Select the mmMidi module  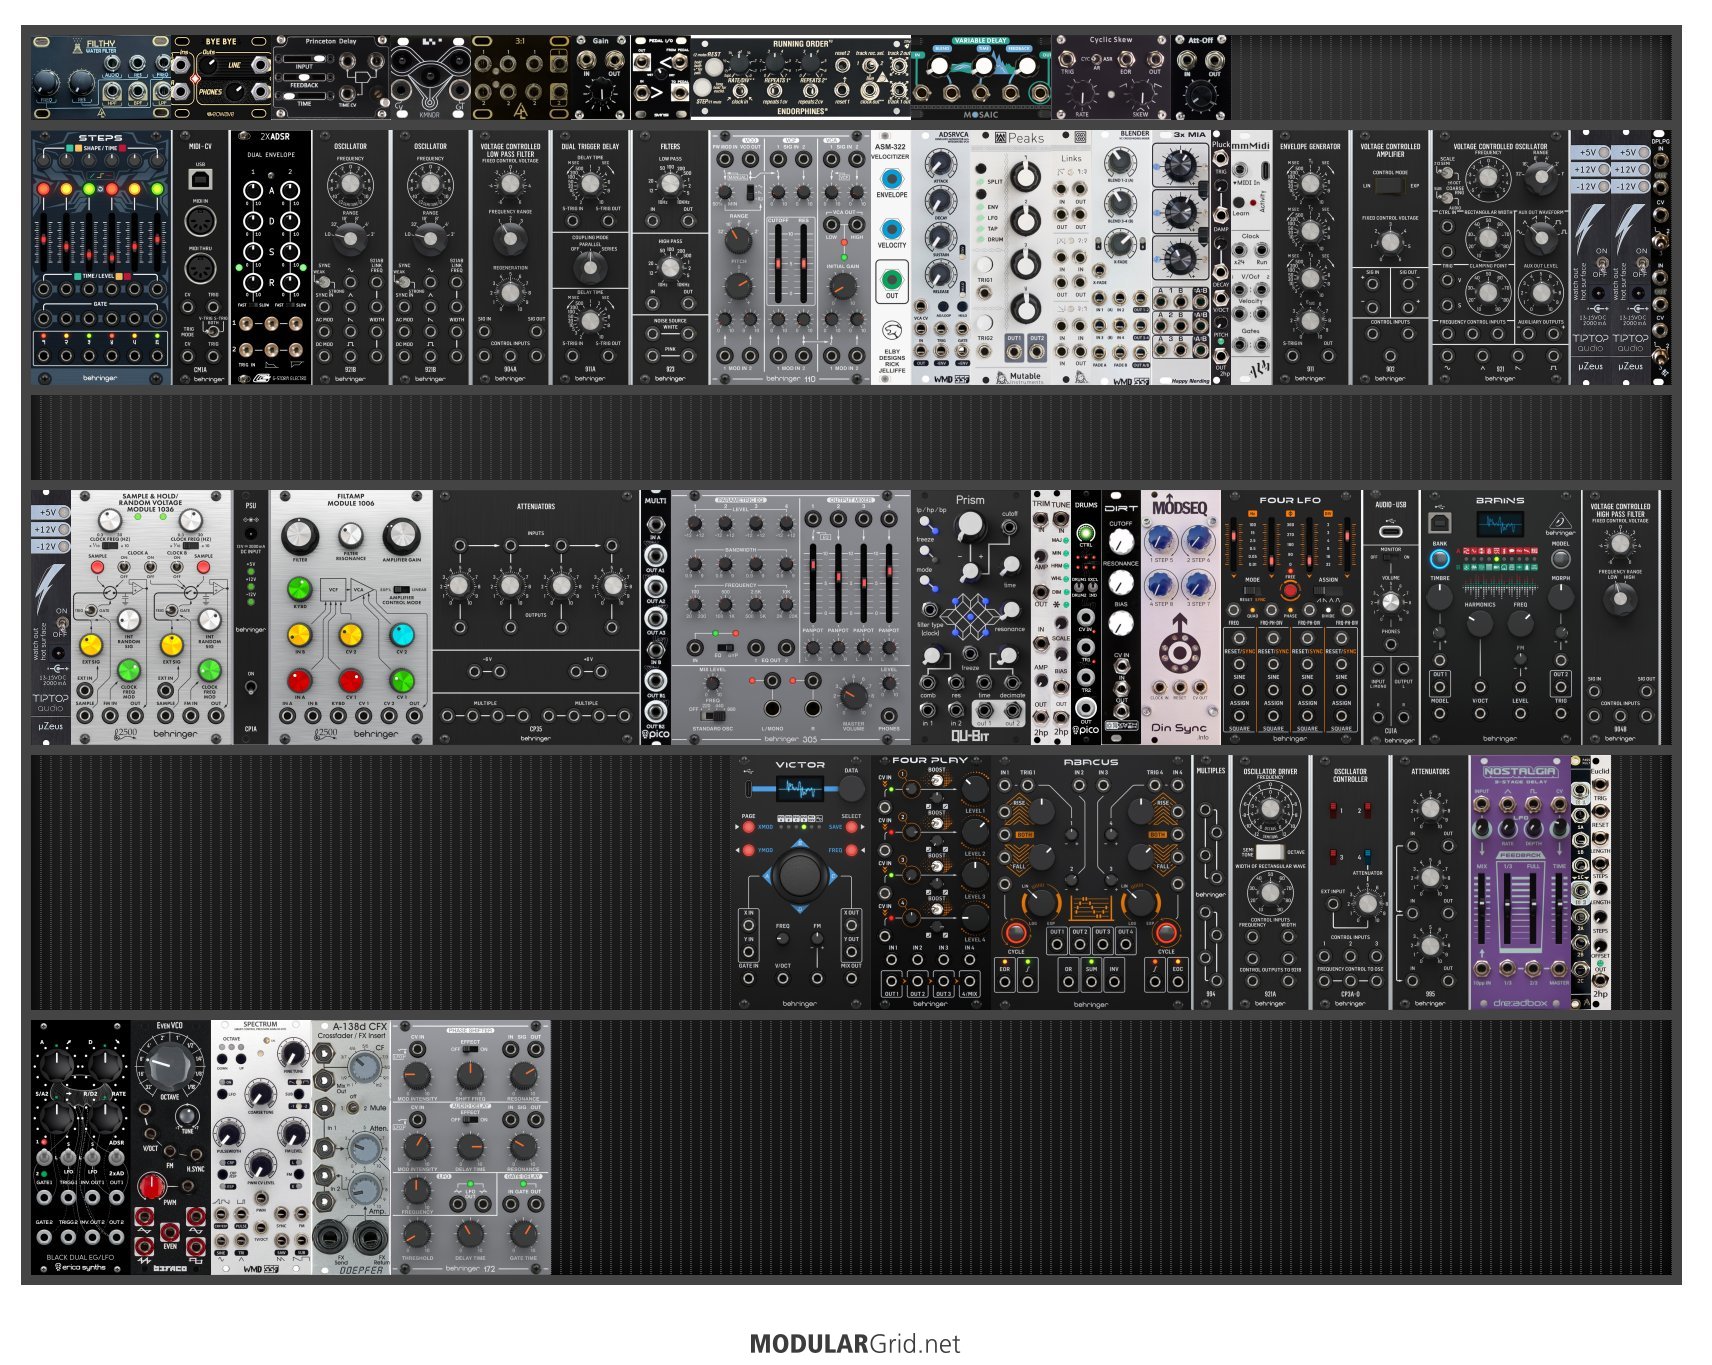(1251, 257)
